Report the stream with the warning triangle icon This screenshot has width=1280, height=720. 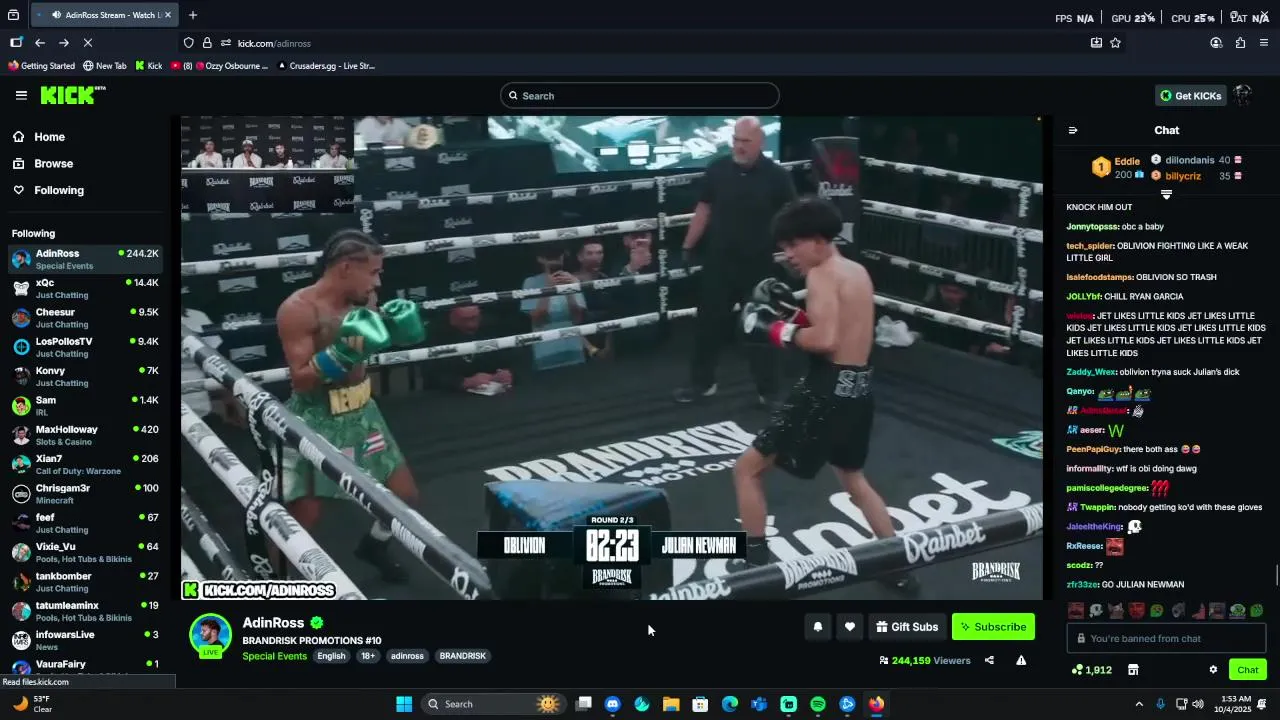pyautogui.click(x=1021, y=660)
